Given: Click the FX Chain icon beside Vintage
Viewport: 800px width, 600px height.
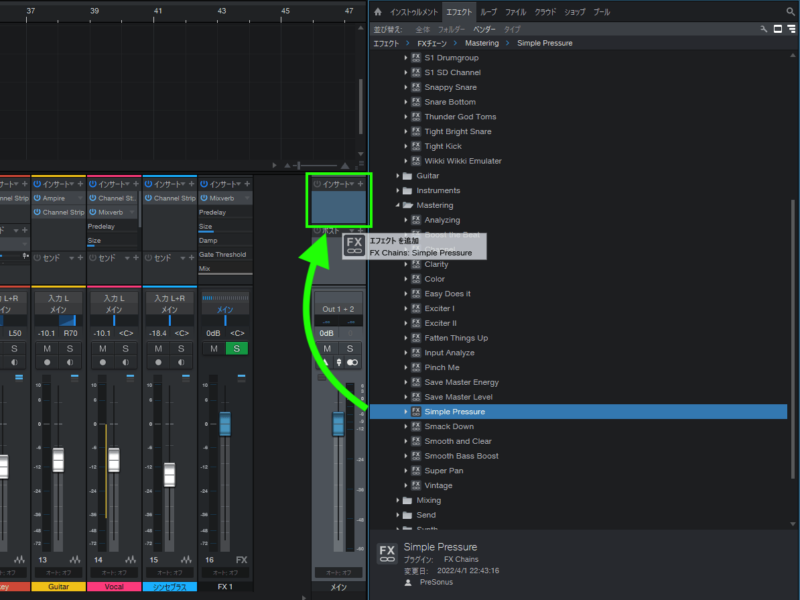Looking at the screenshot, I should click(416, 485).
